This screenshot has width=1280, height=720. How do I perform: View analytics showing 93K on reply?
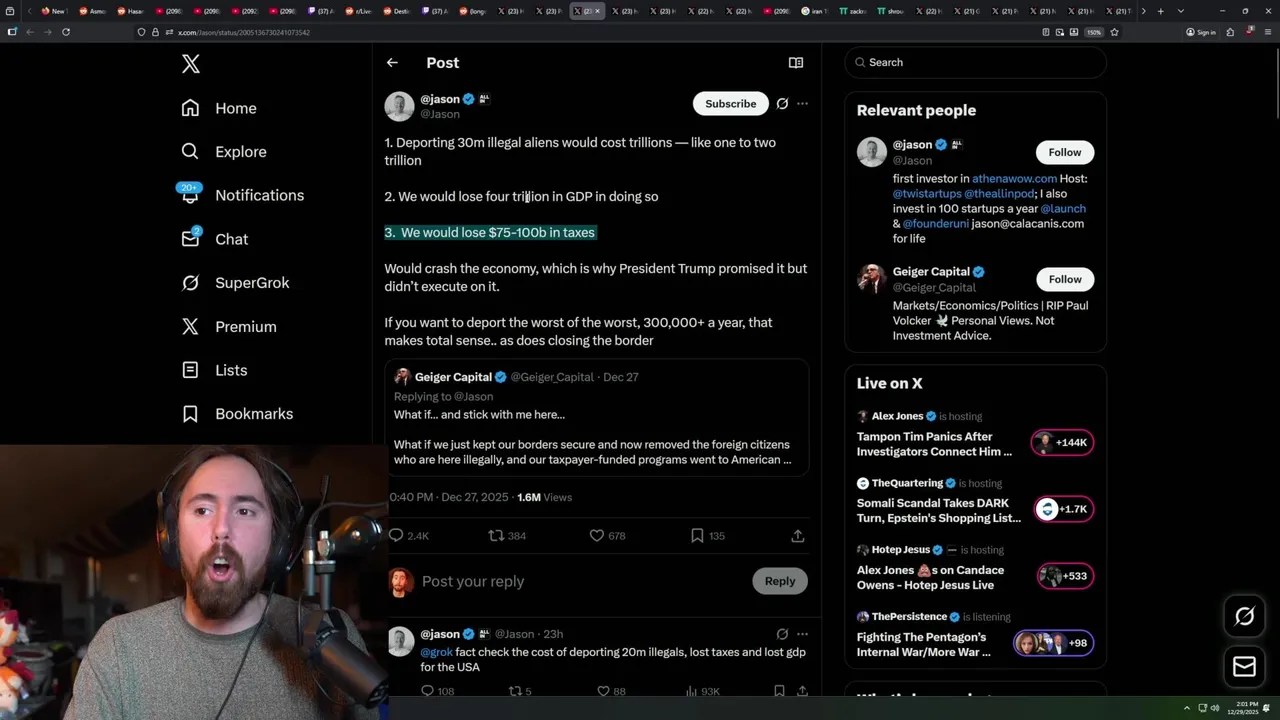pyautogui.click(x=703, y=691)
